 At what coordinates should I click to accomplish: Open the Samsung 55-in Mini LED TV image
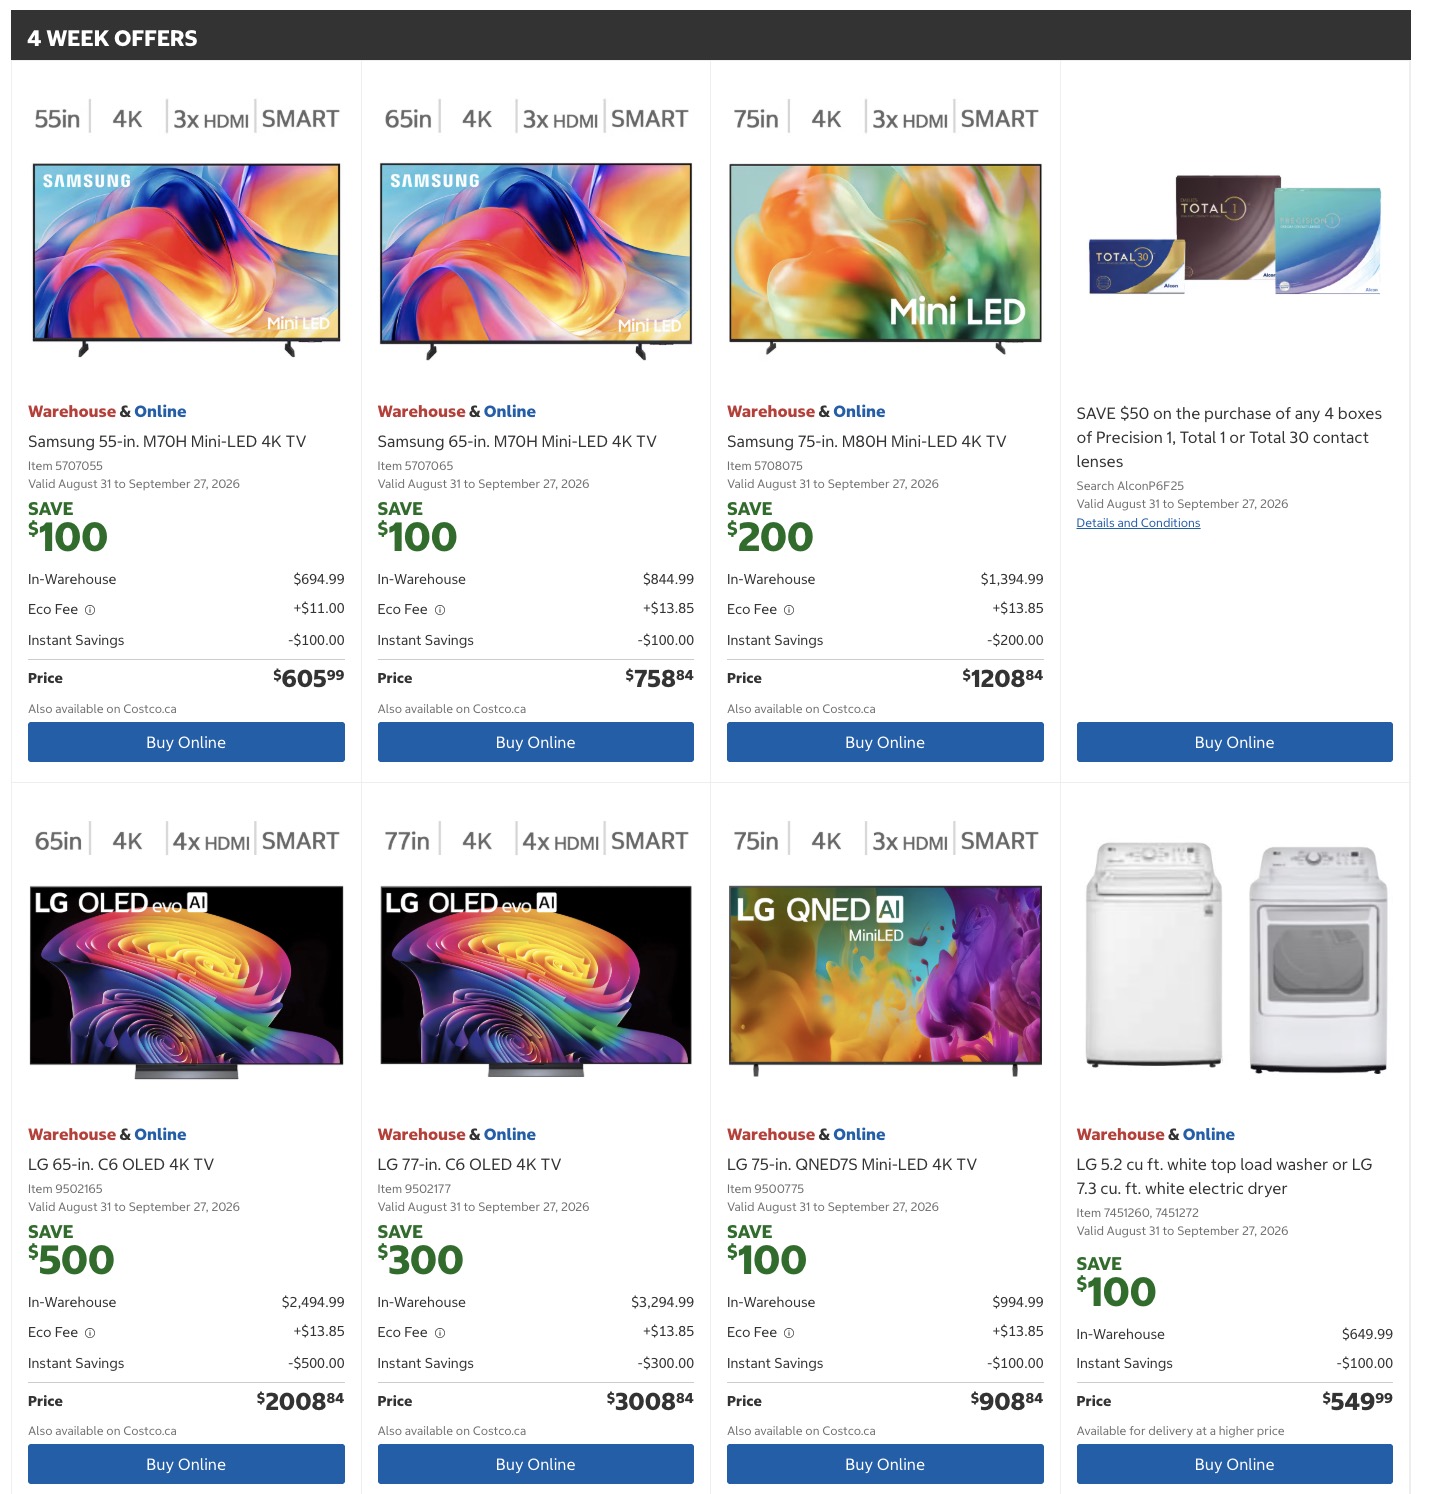point(186,260)
